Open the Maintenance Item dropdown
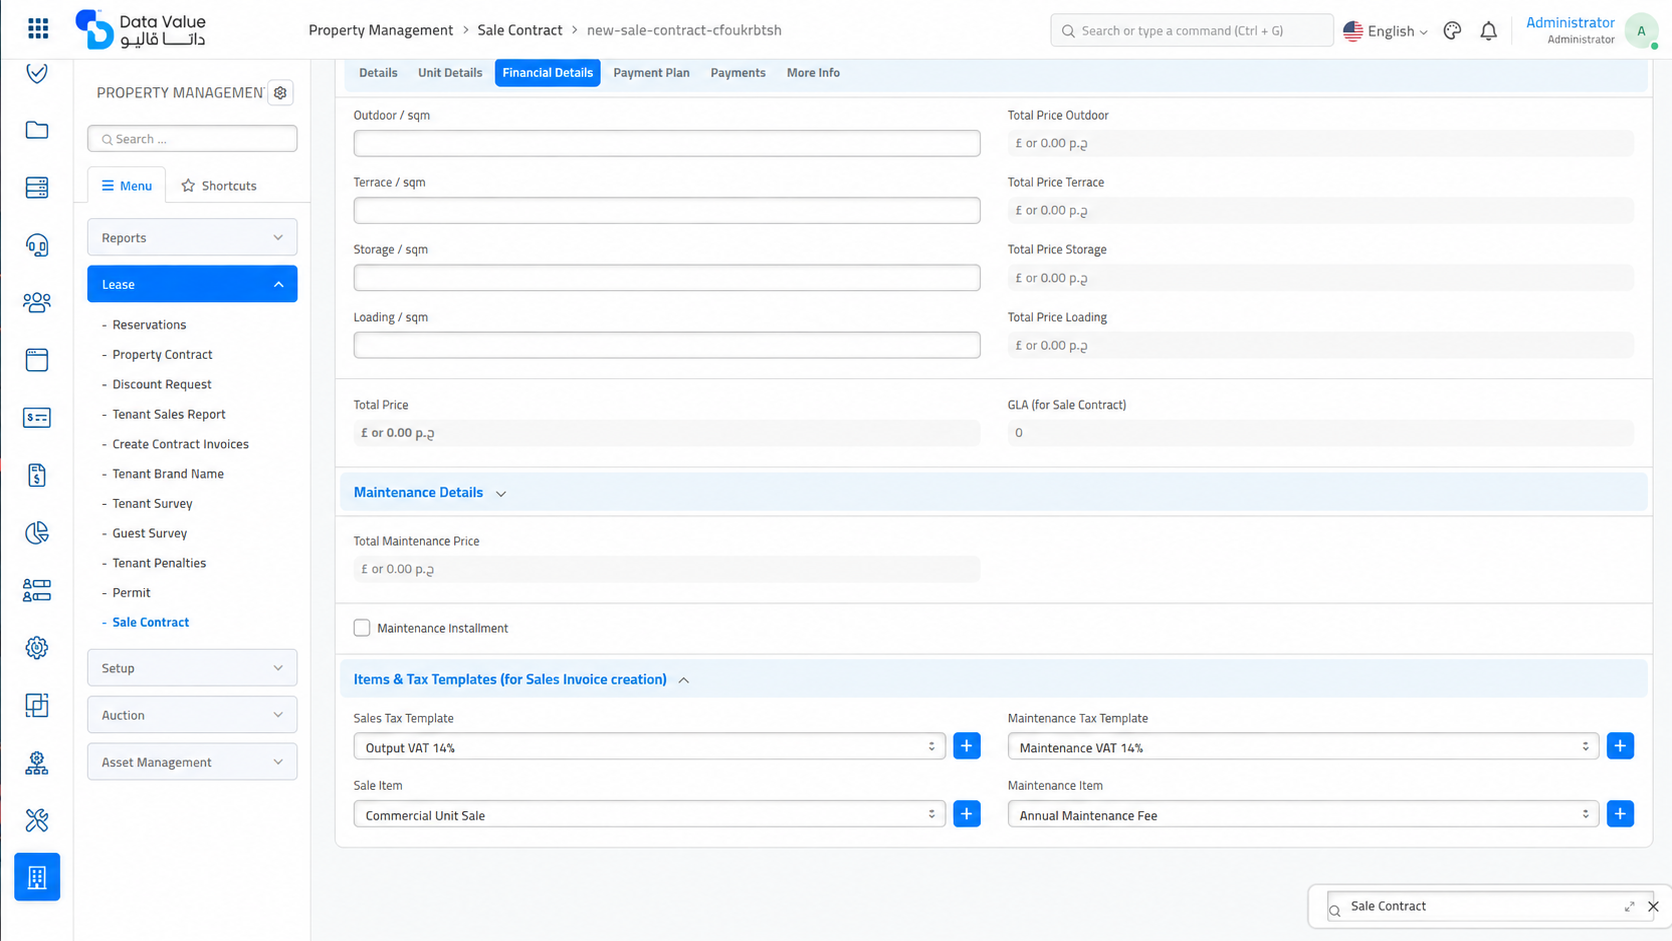Viewport: 1672px width, 941px height. click(1303, 815)
